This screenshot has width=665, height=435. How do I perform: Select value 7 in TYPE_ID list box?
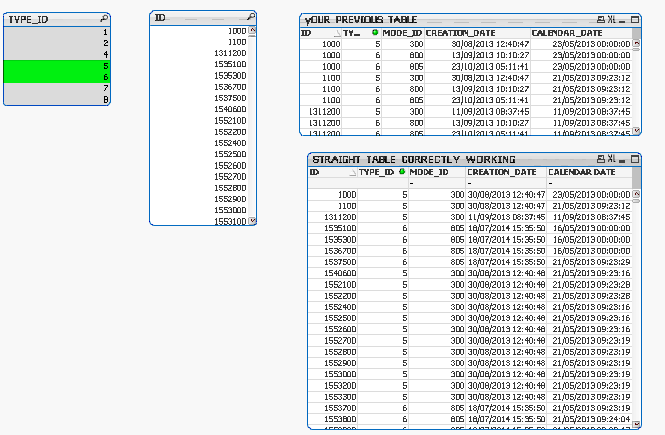pos(57,88)
